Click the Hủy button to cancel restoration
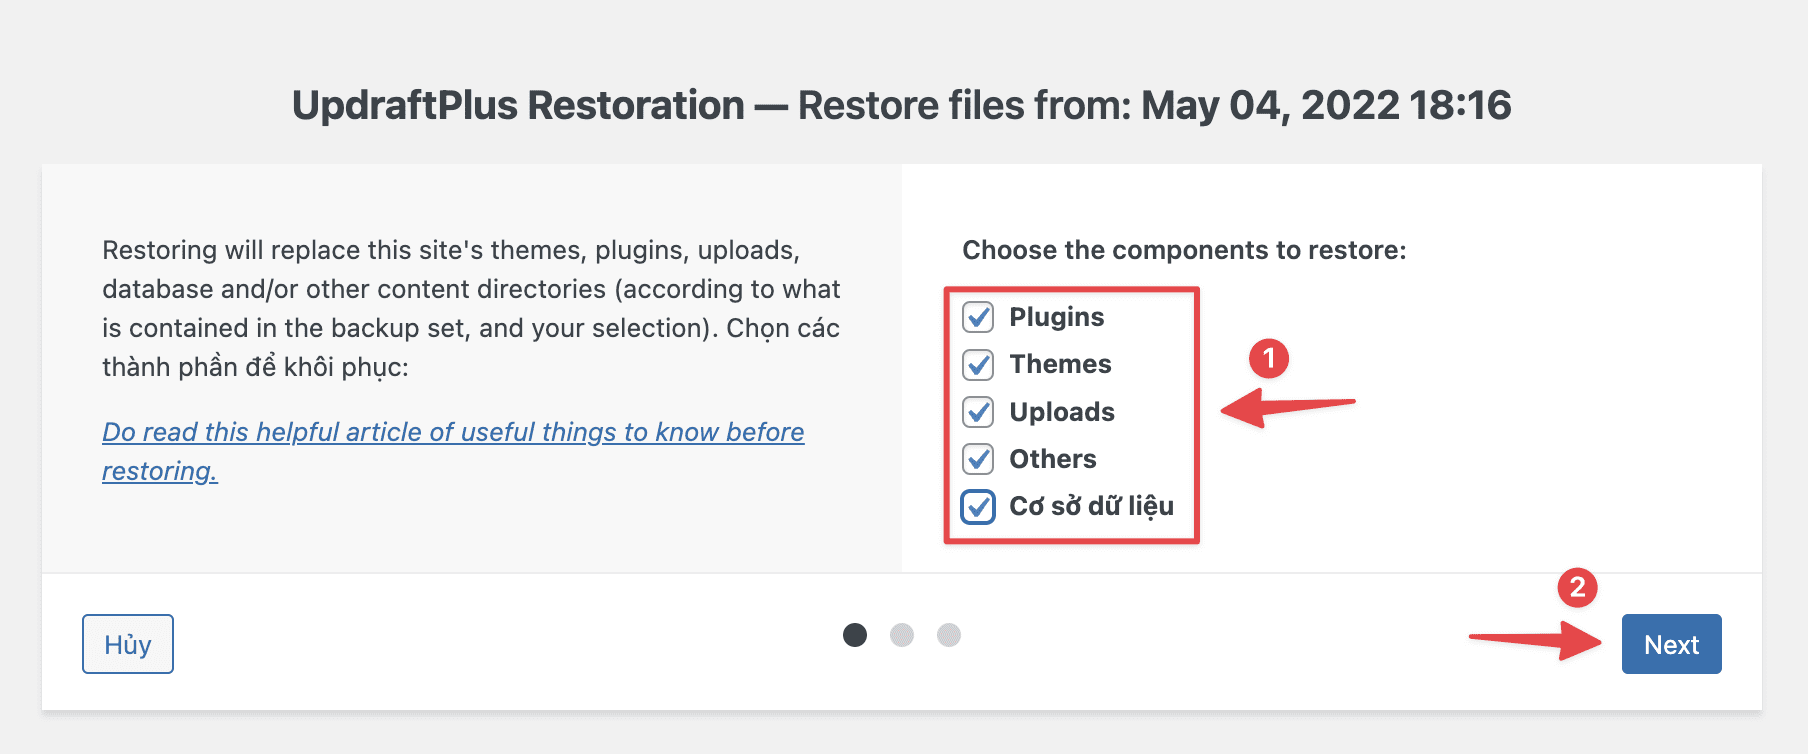Image resolution: width=1808 pixels, height=754 pixels. point(126,644)
